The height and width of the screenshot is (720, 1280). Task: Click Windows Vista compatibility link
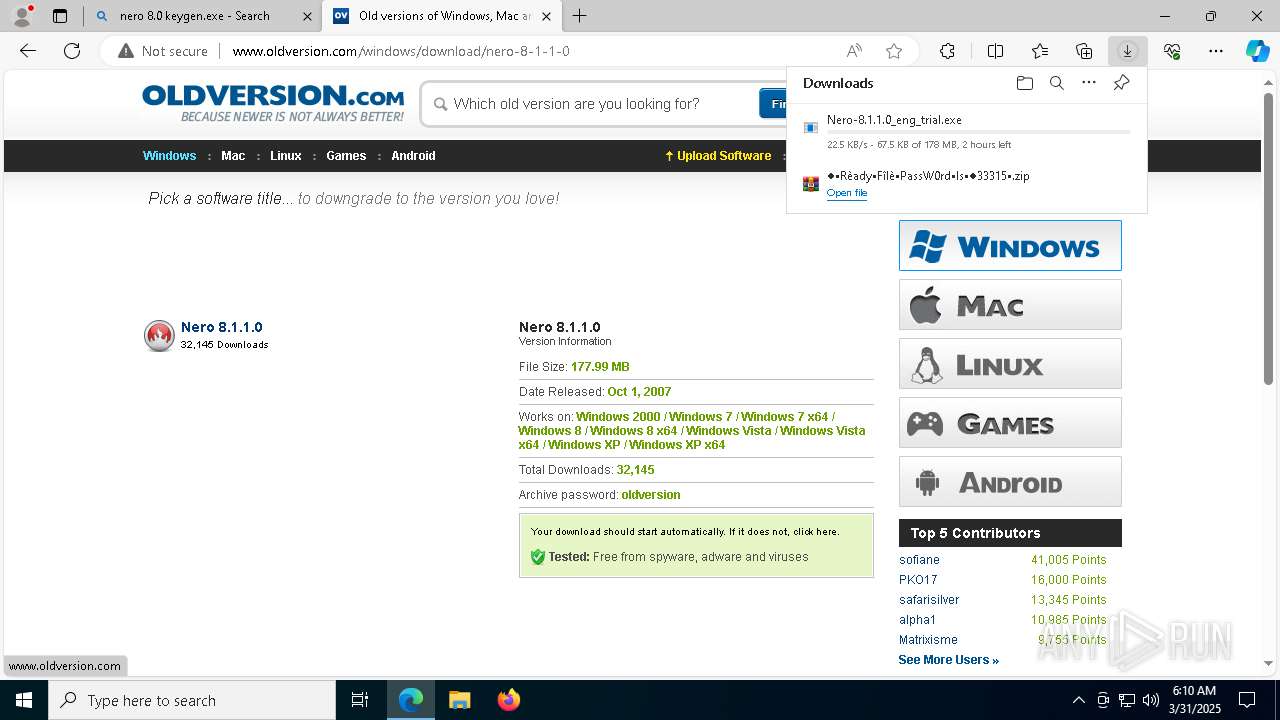(728, 431)
